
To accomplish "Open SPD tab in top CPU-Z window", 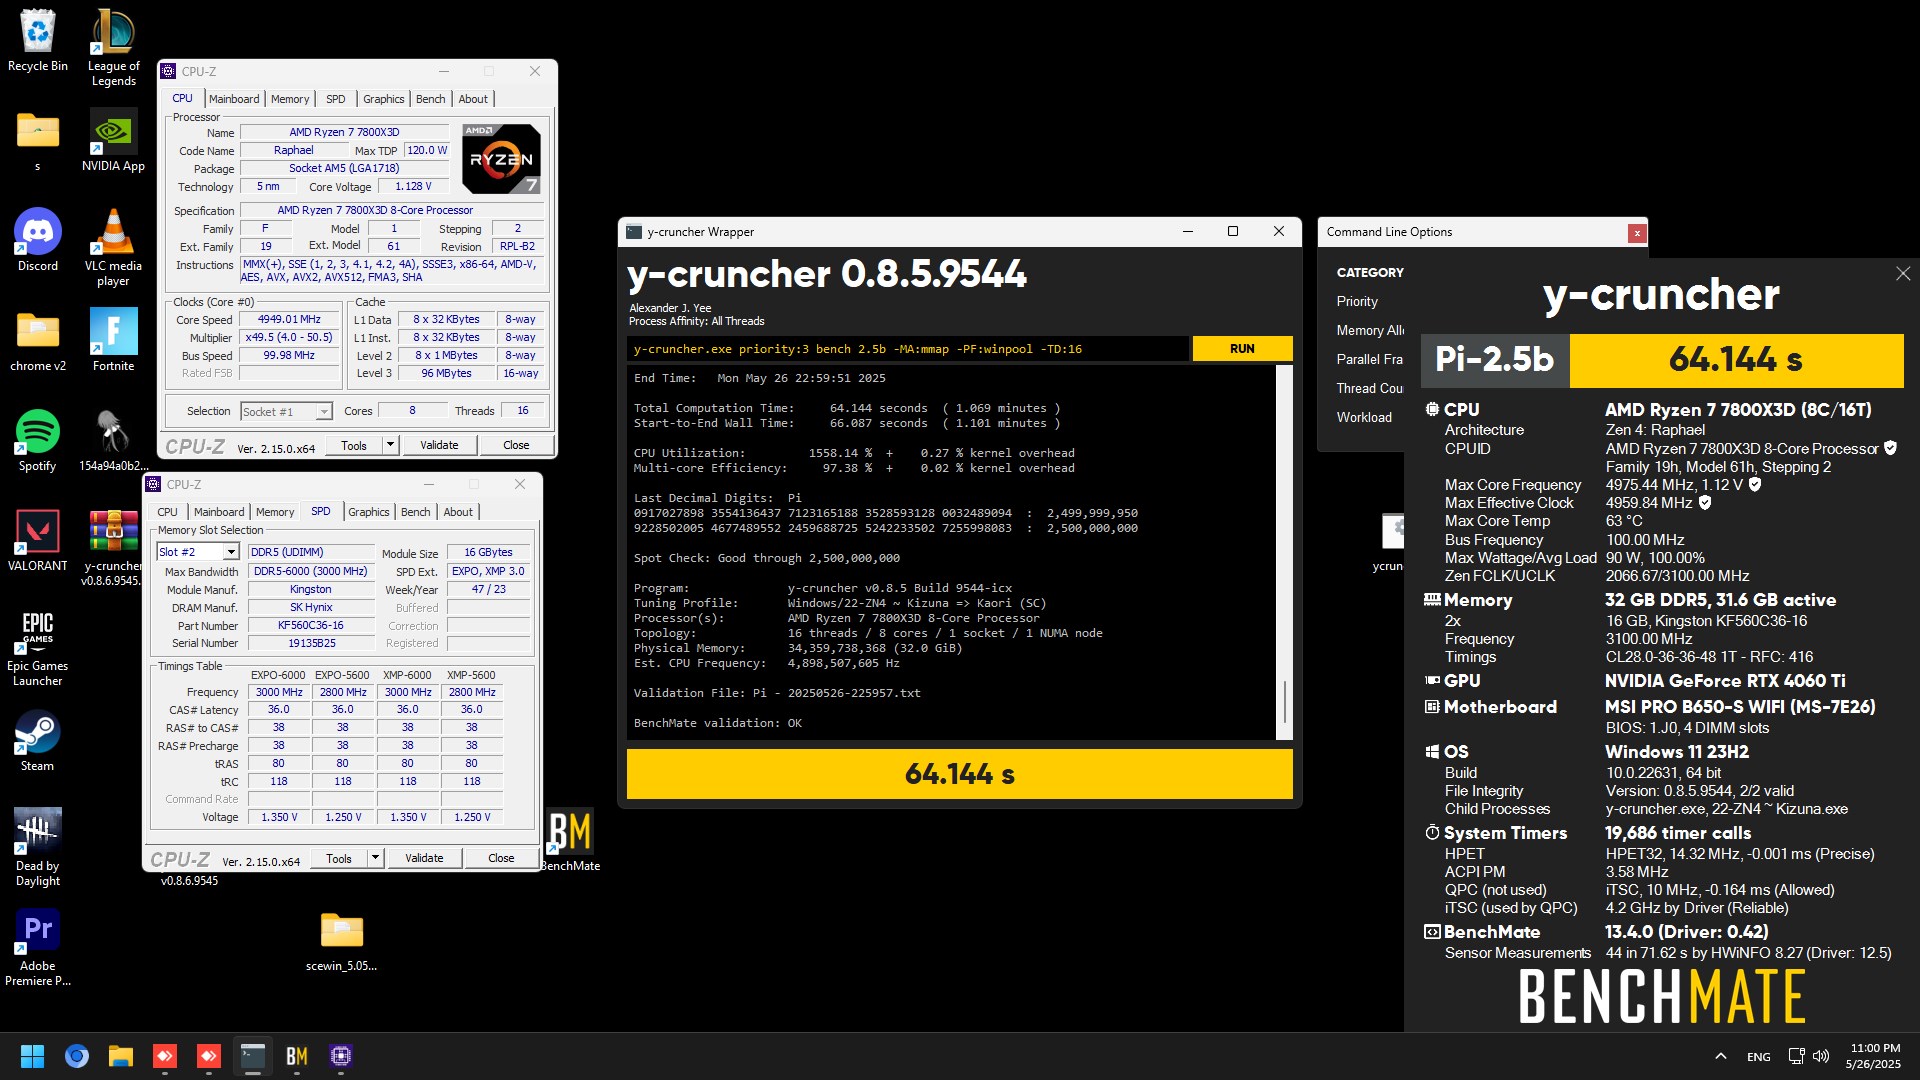I will 336,99.
